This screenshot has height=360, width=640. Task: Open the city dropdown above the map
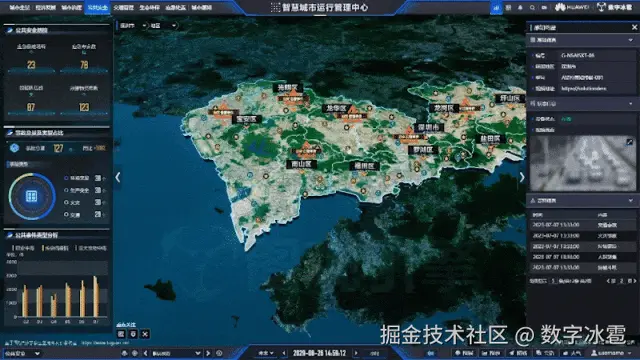[x=133, y=26]
